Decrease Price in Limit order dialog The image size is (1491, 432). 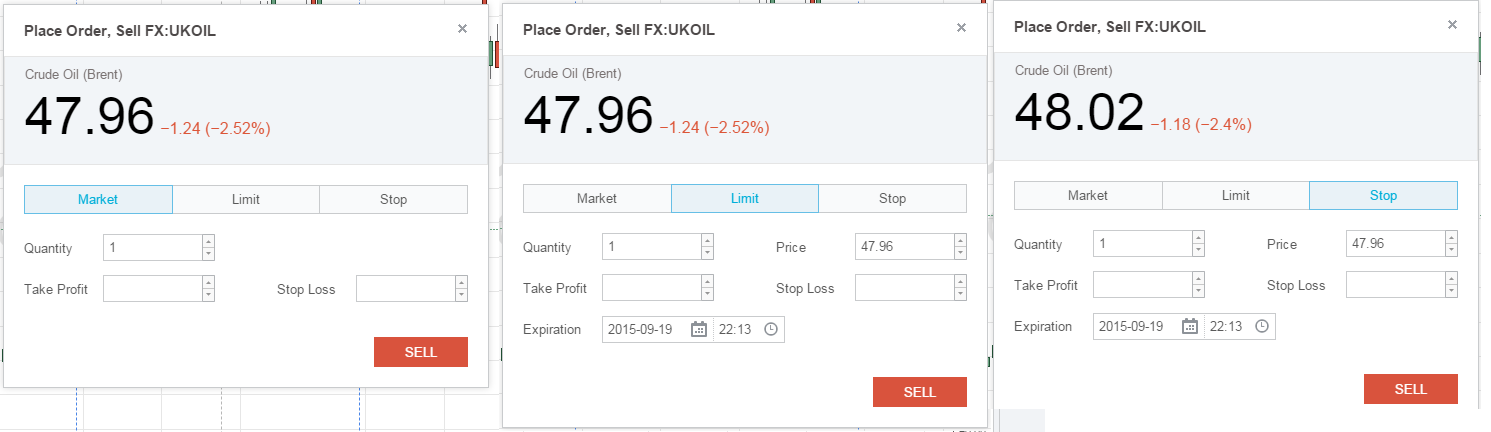(960, 253)
